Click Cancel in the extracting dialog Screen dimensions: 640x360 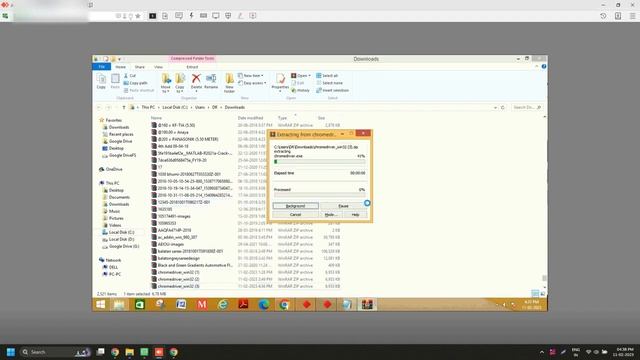pyautogui.click(x=296, y=215)
